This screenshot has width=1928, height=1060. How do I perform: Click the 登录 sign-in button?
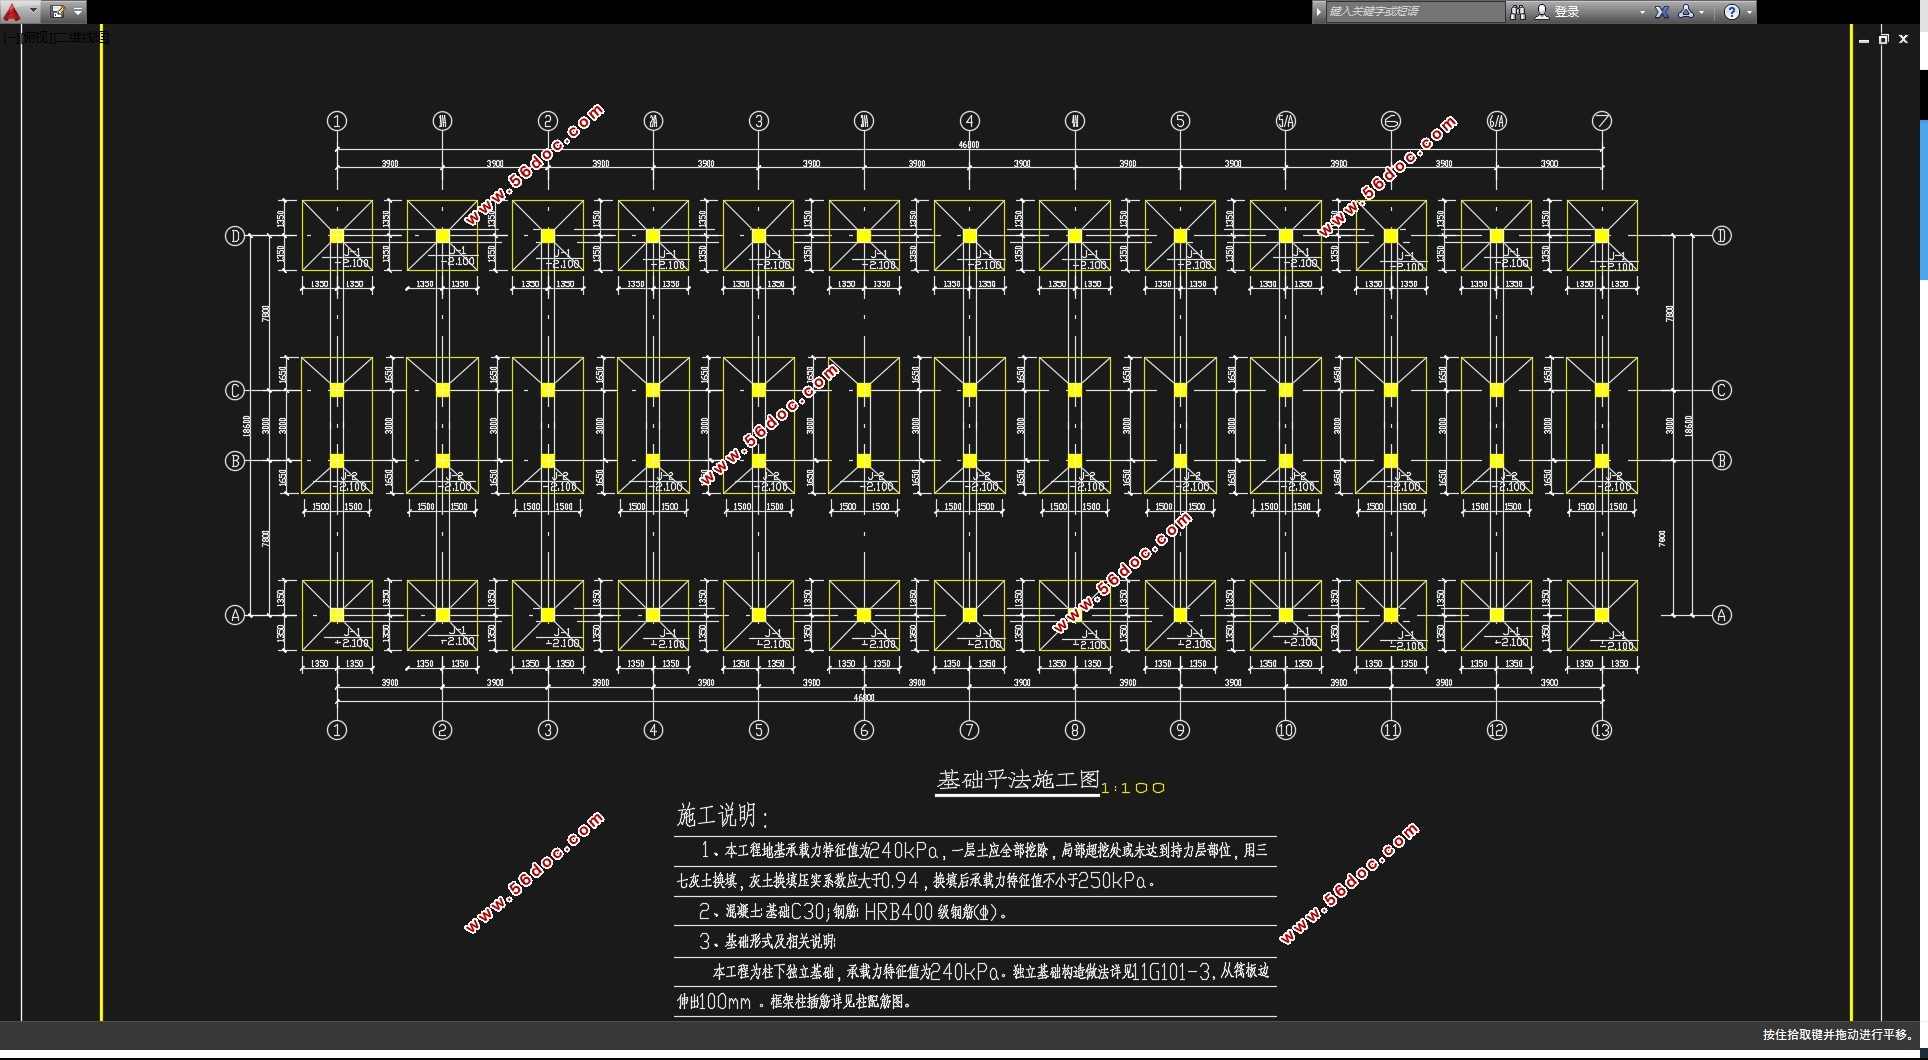coord(1567,12)
